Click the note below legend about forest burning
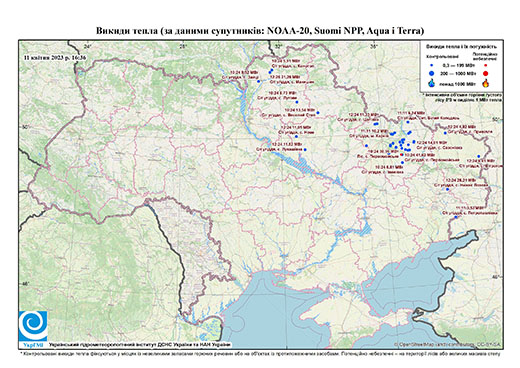 pyautogui.click(x=462, y=97)
